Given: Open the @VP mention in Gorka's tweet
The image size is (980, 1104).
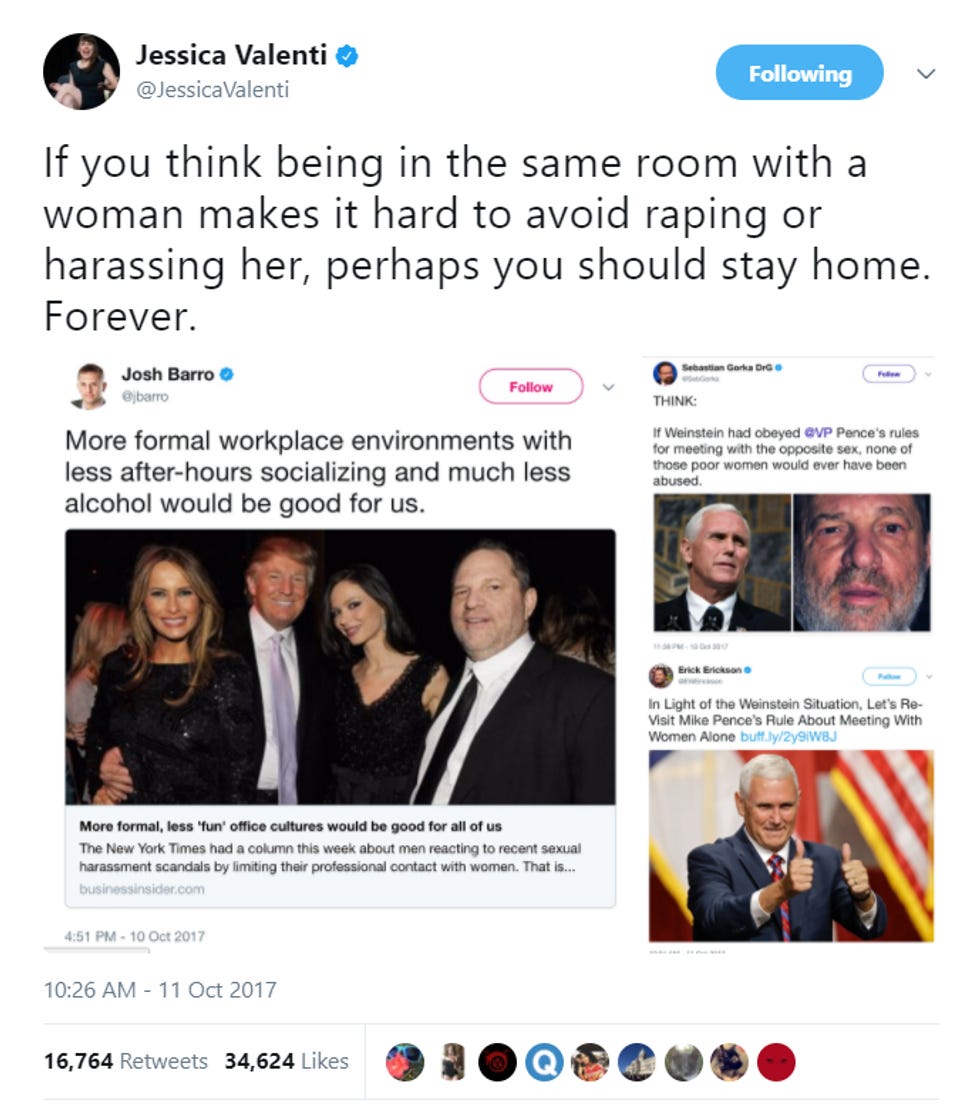Looking at the screenshot, I should pos(817,432).
